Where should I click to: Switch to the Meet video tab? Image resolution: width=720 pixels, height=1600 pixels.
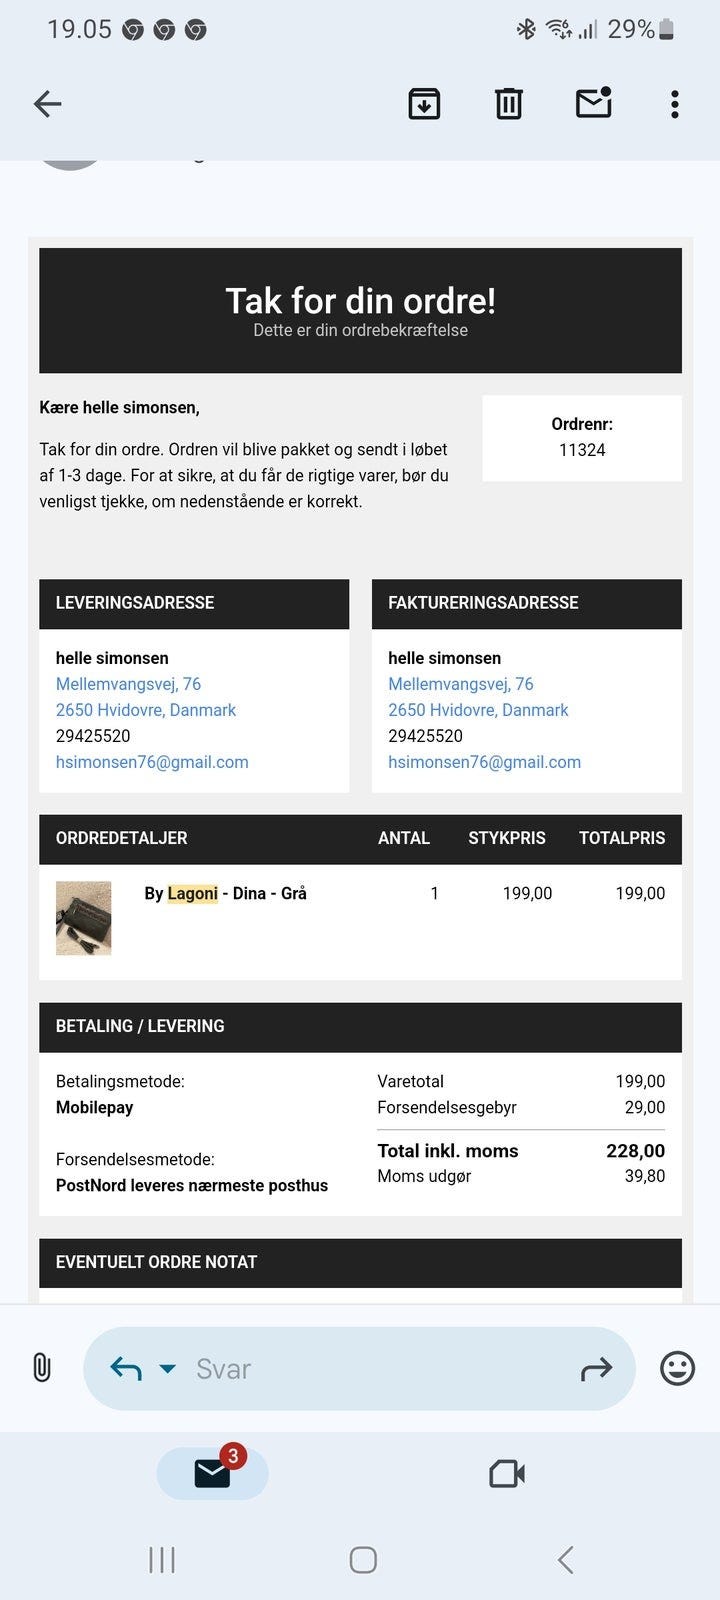[x=507, y=1473]
